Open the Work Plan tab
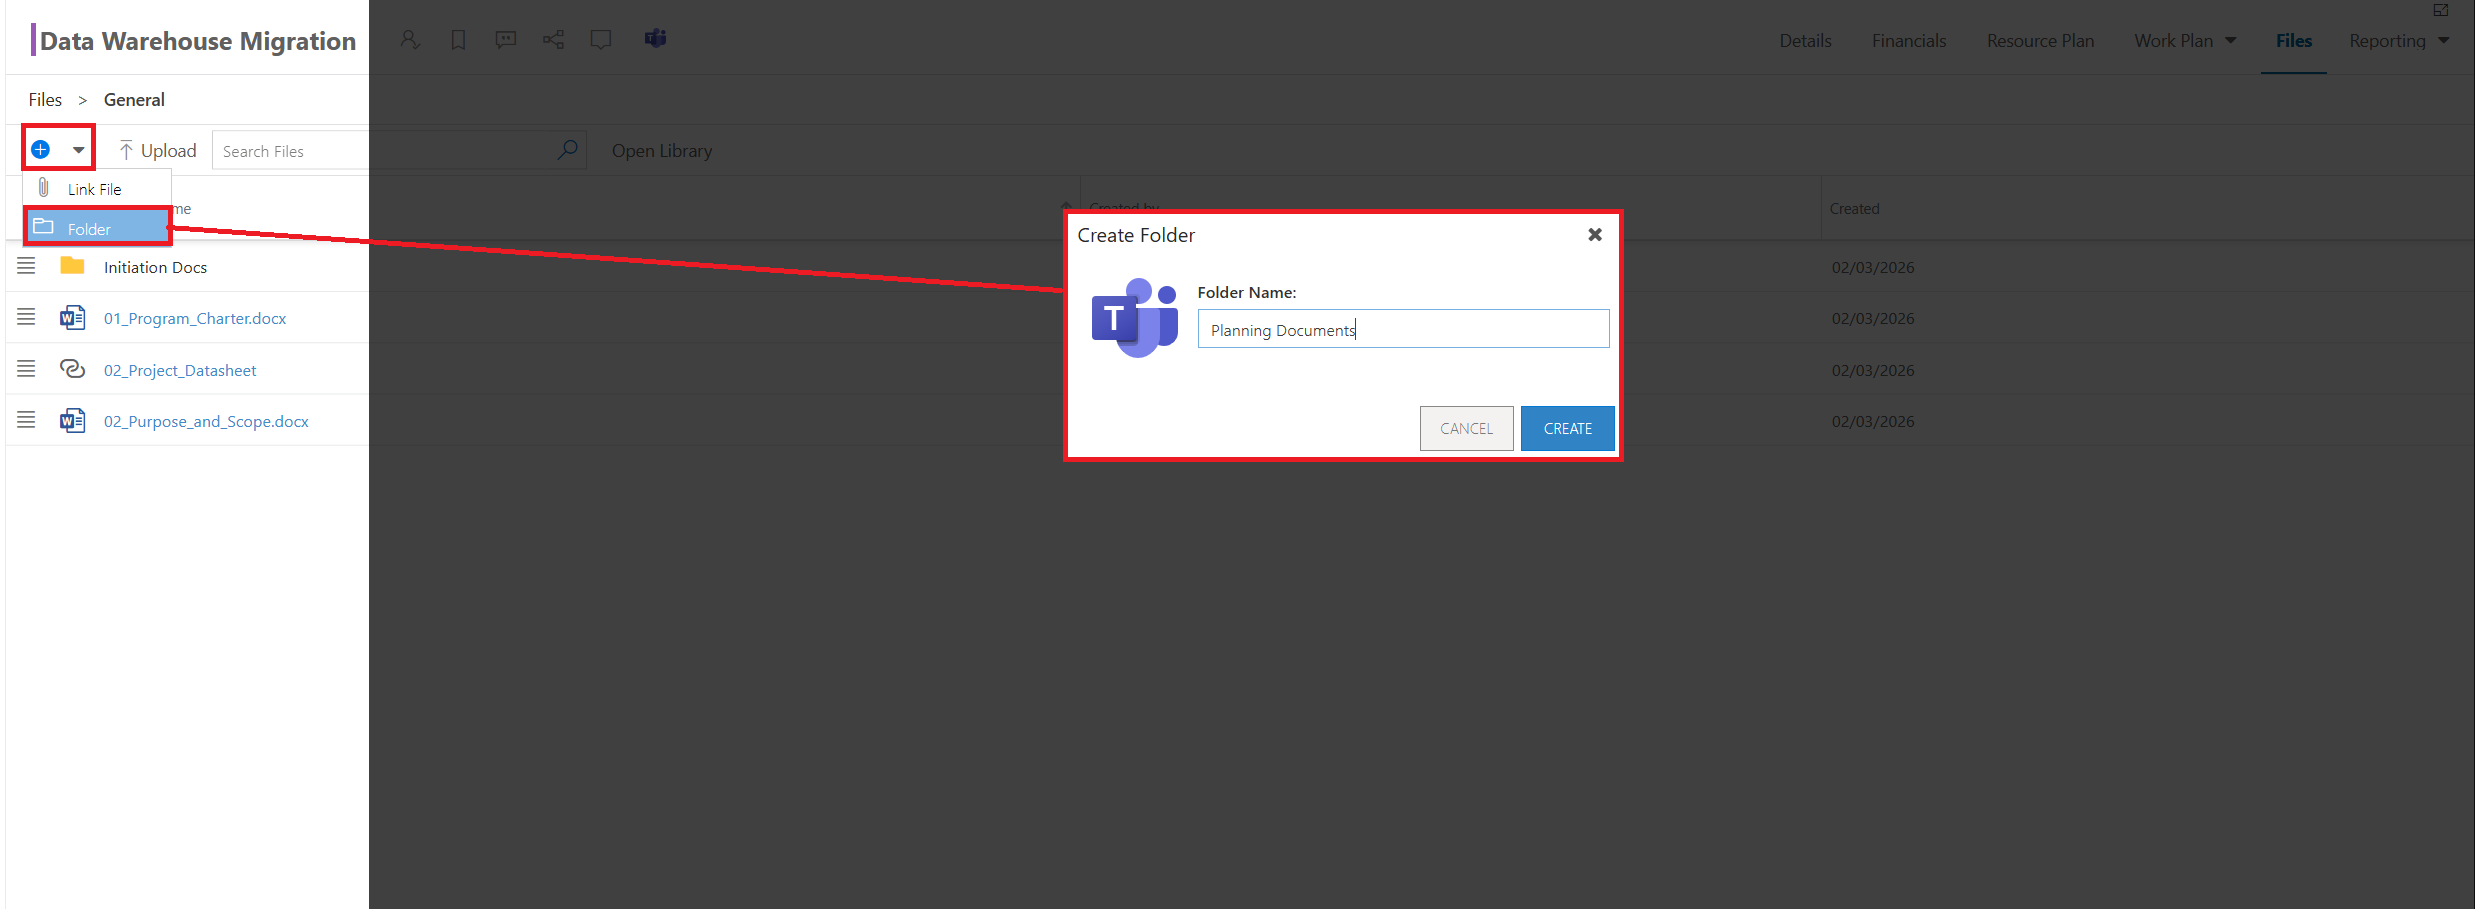The width and height of the screenshot is (2475, 909). (2173, 41)
